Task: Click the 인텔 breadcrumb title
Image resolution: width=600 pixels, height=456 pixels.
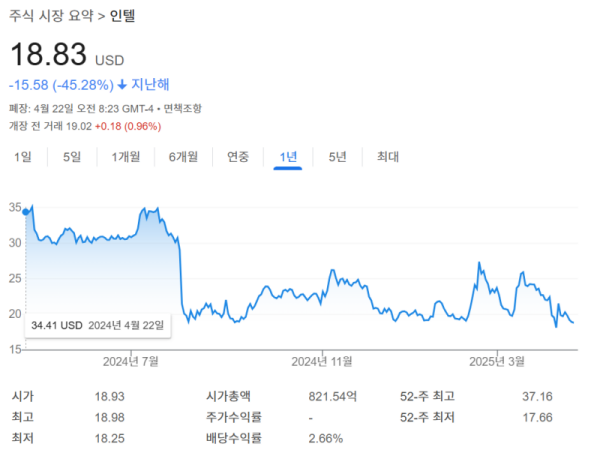Action: [x=122, y=16]
